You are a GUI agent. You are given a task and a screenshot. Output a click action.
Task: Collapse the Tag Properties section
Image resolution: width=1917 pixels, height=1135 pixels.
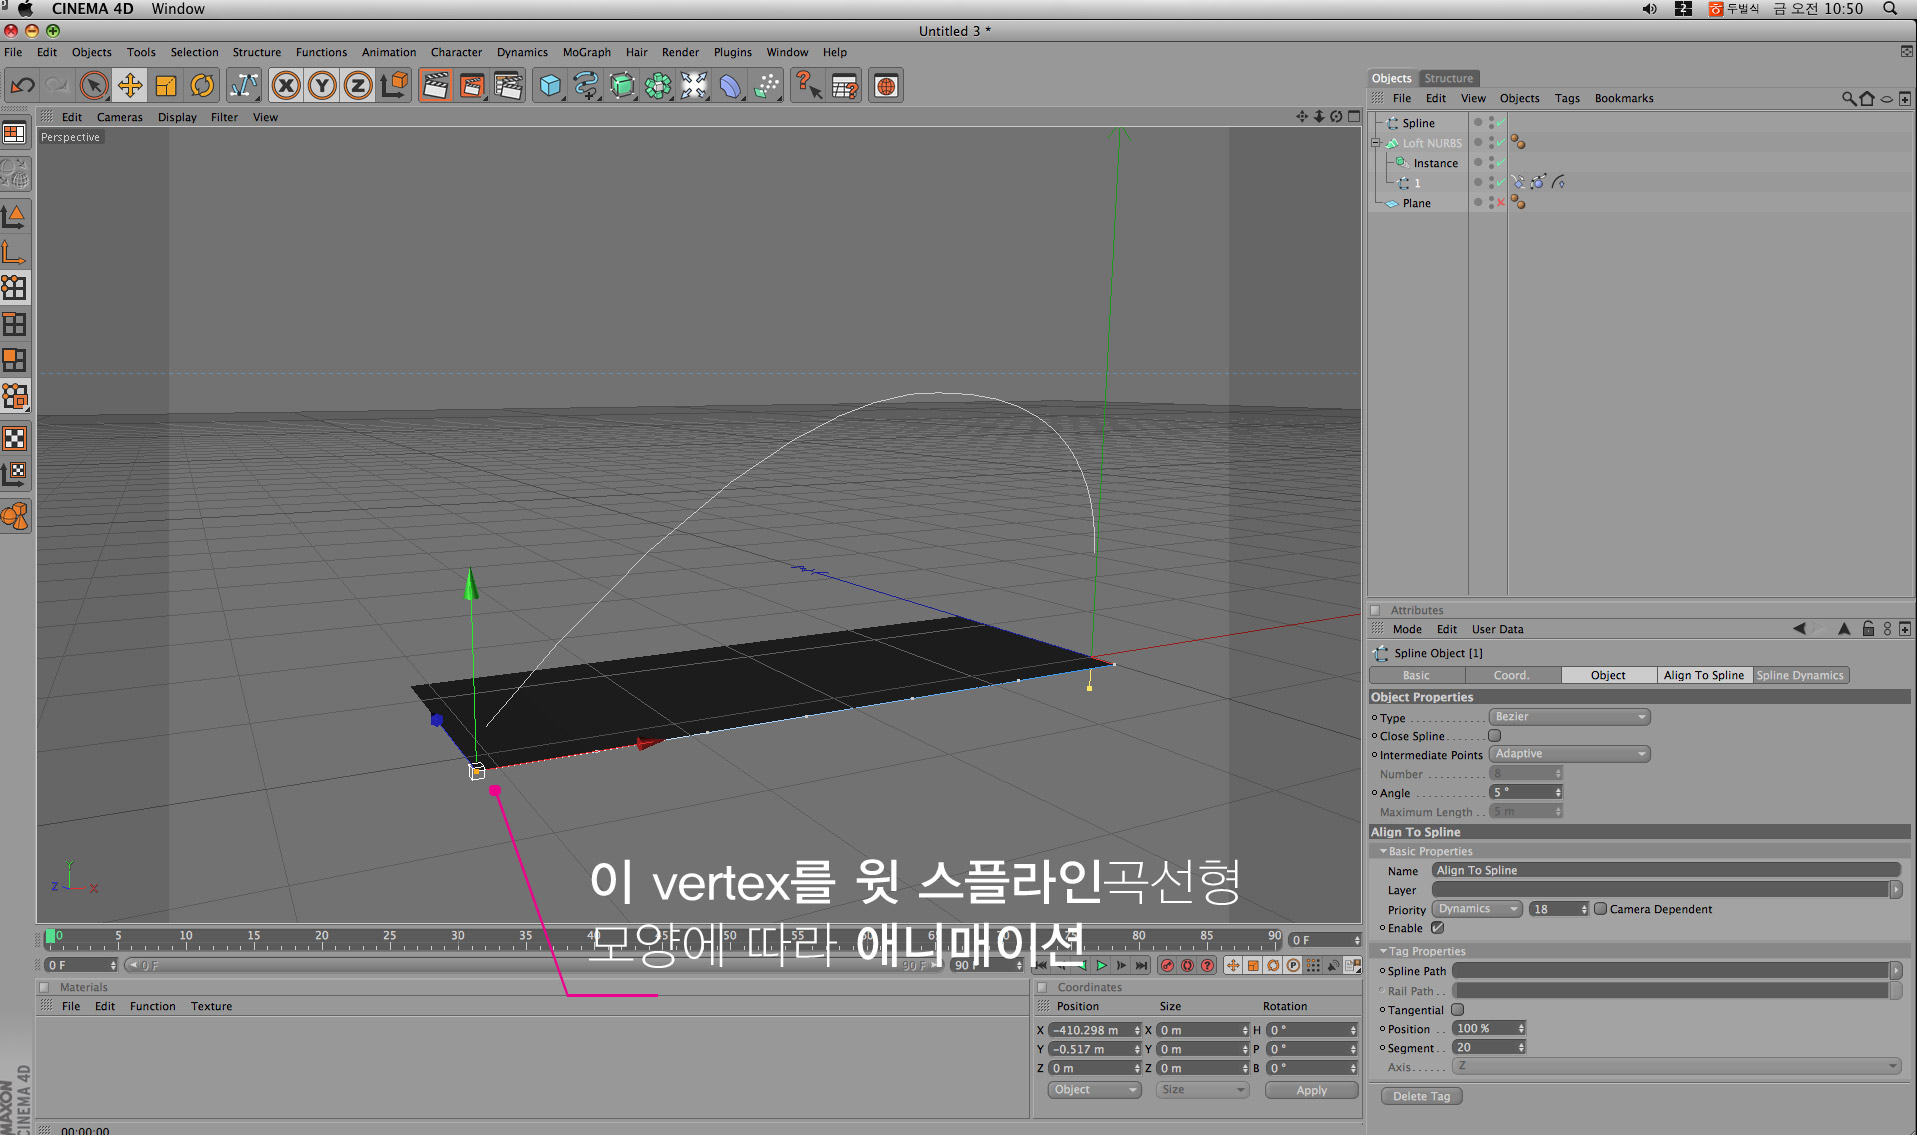[x=1383, y=952]
